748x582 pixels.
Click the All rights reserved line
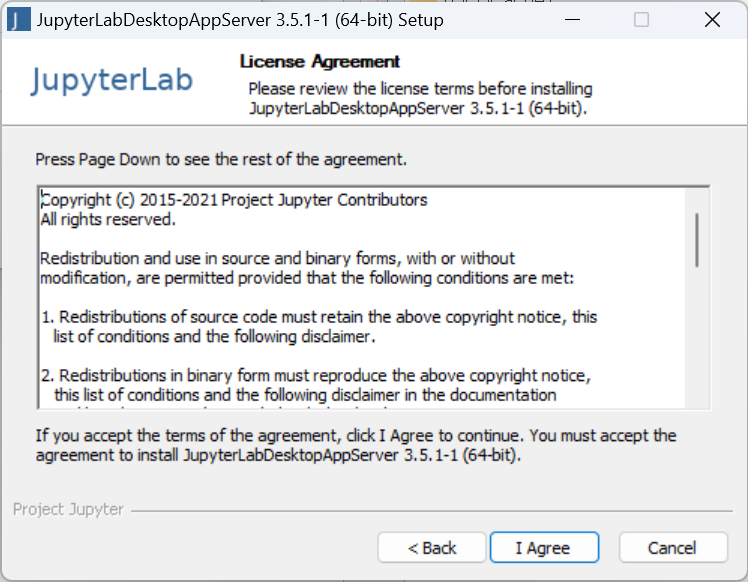[108, 219]
